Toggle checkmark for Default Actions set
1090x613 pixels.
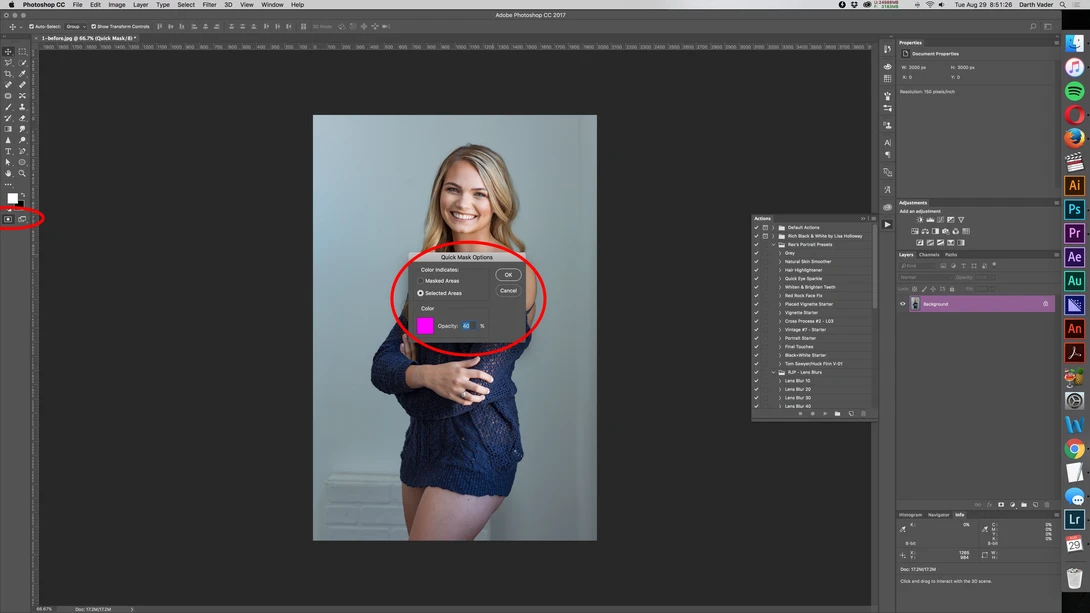click(756, 227)
